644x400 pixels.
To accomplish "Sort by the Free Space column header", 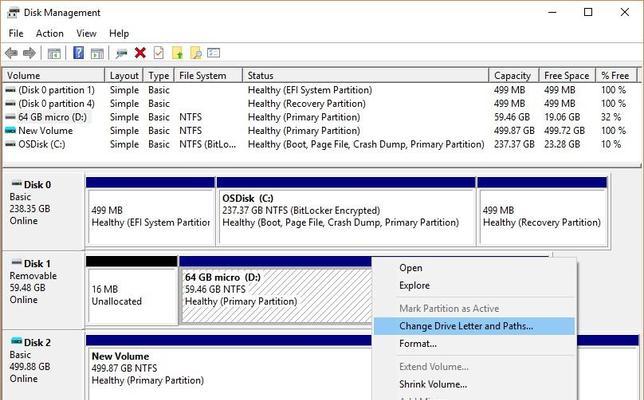I will (567, 76).
